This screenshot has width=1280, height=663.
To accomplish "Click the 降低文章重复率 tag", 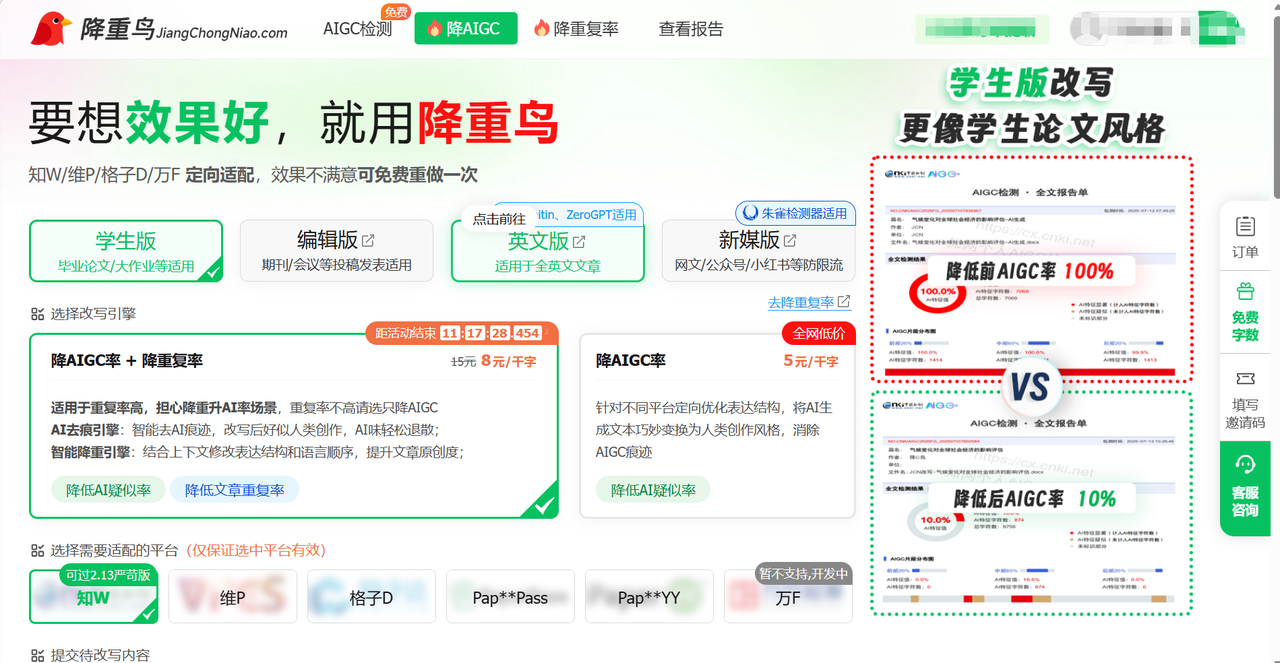I will pos(234,490).
